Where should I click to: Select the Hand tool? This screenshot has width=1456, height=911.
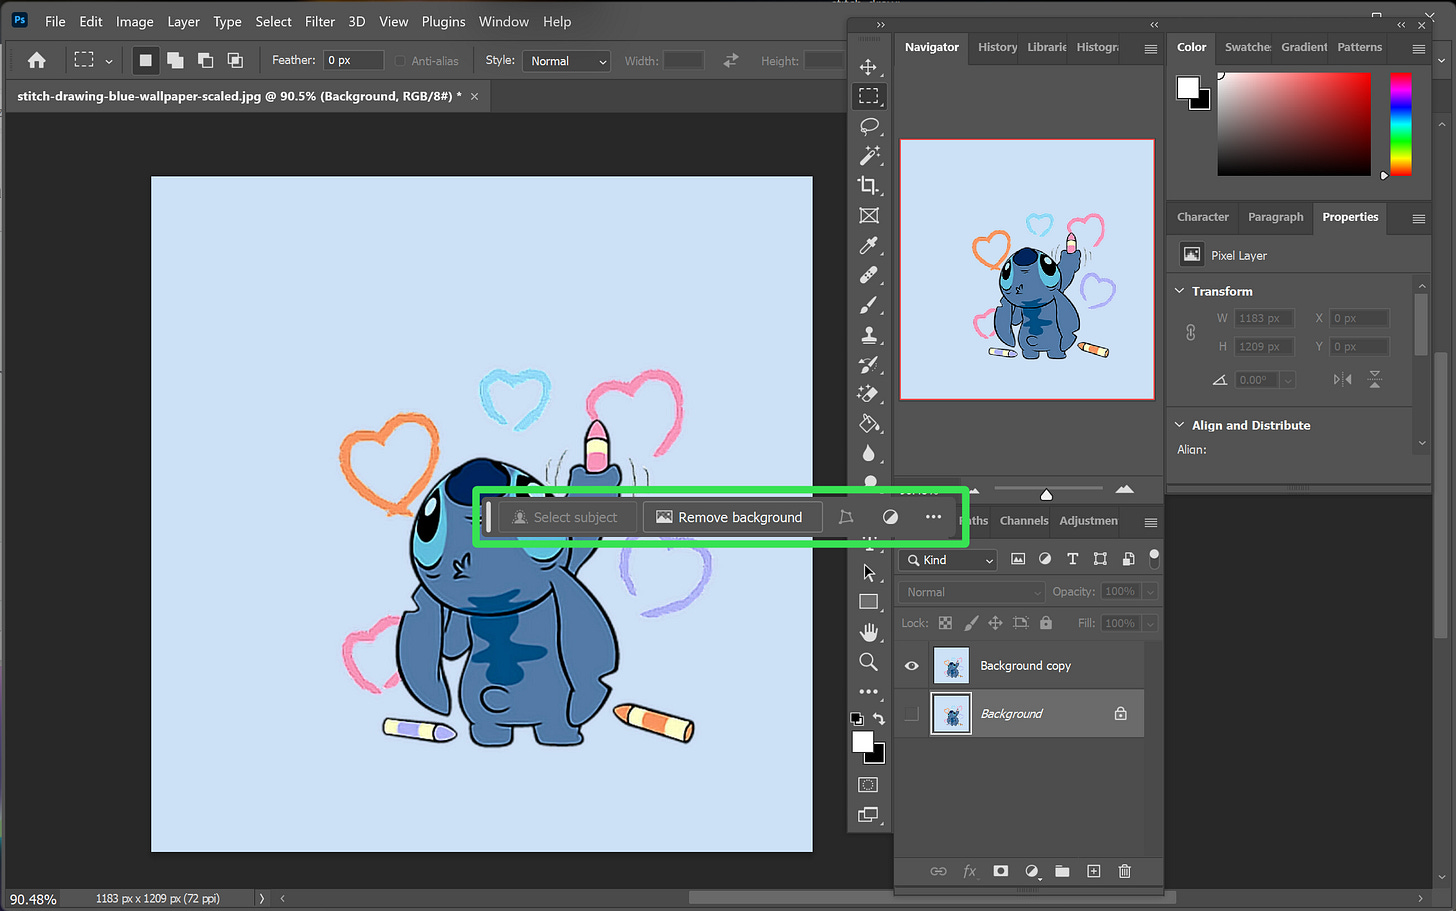pyautogui.click(x=868, y=632)
